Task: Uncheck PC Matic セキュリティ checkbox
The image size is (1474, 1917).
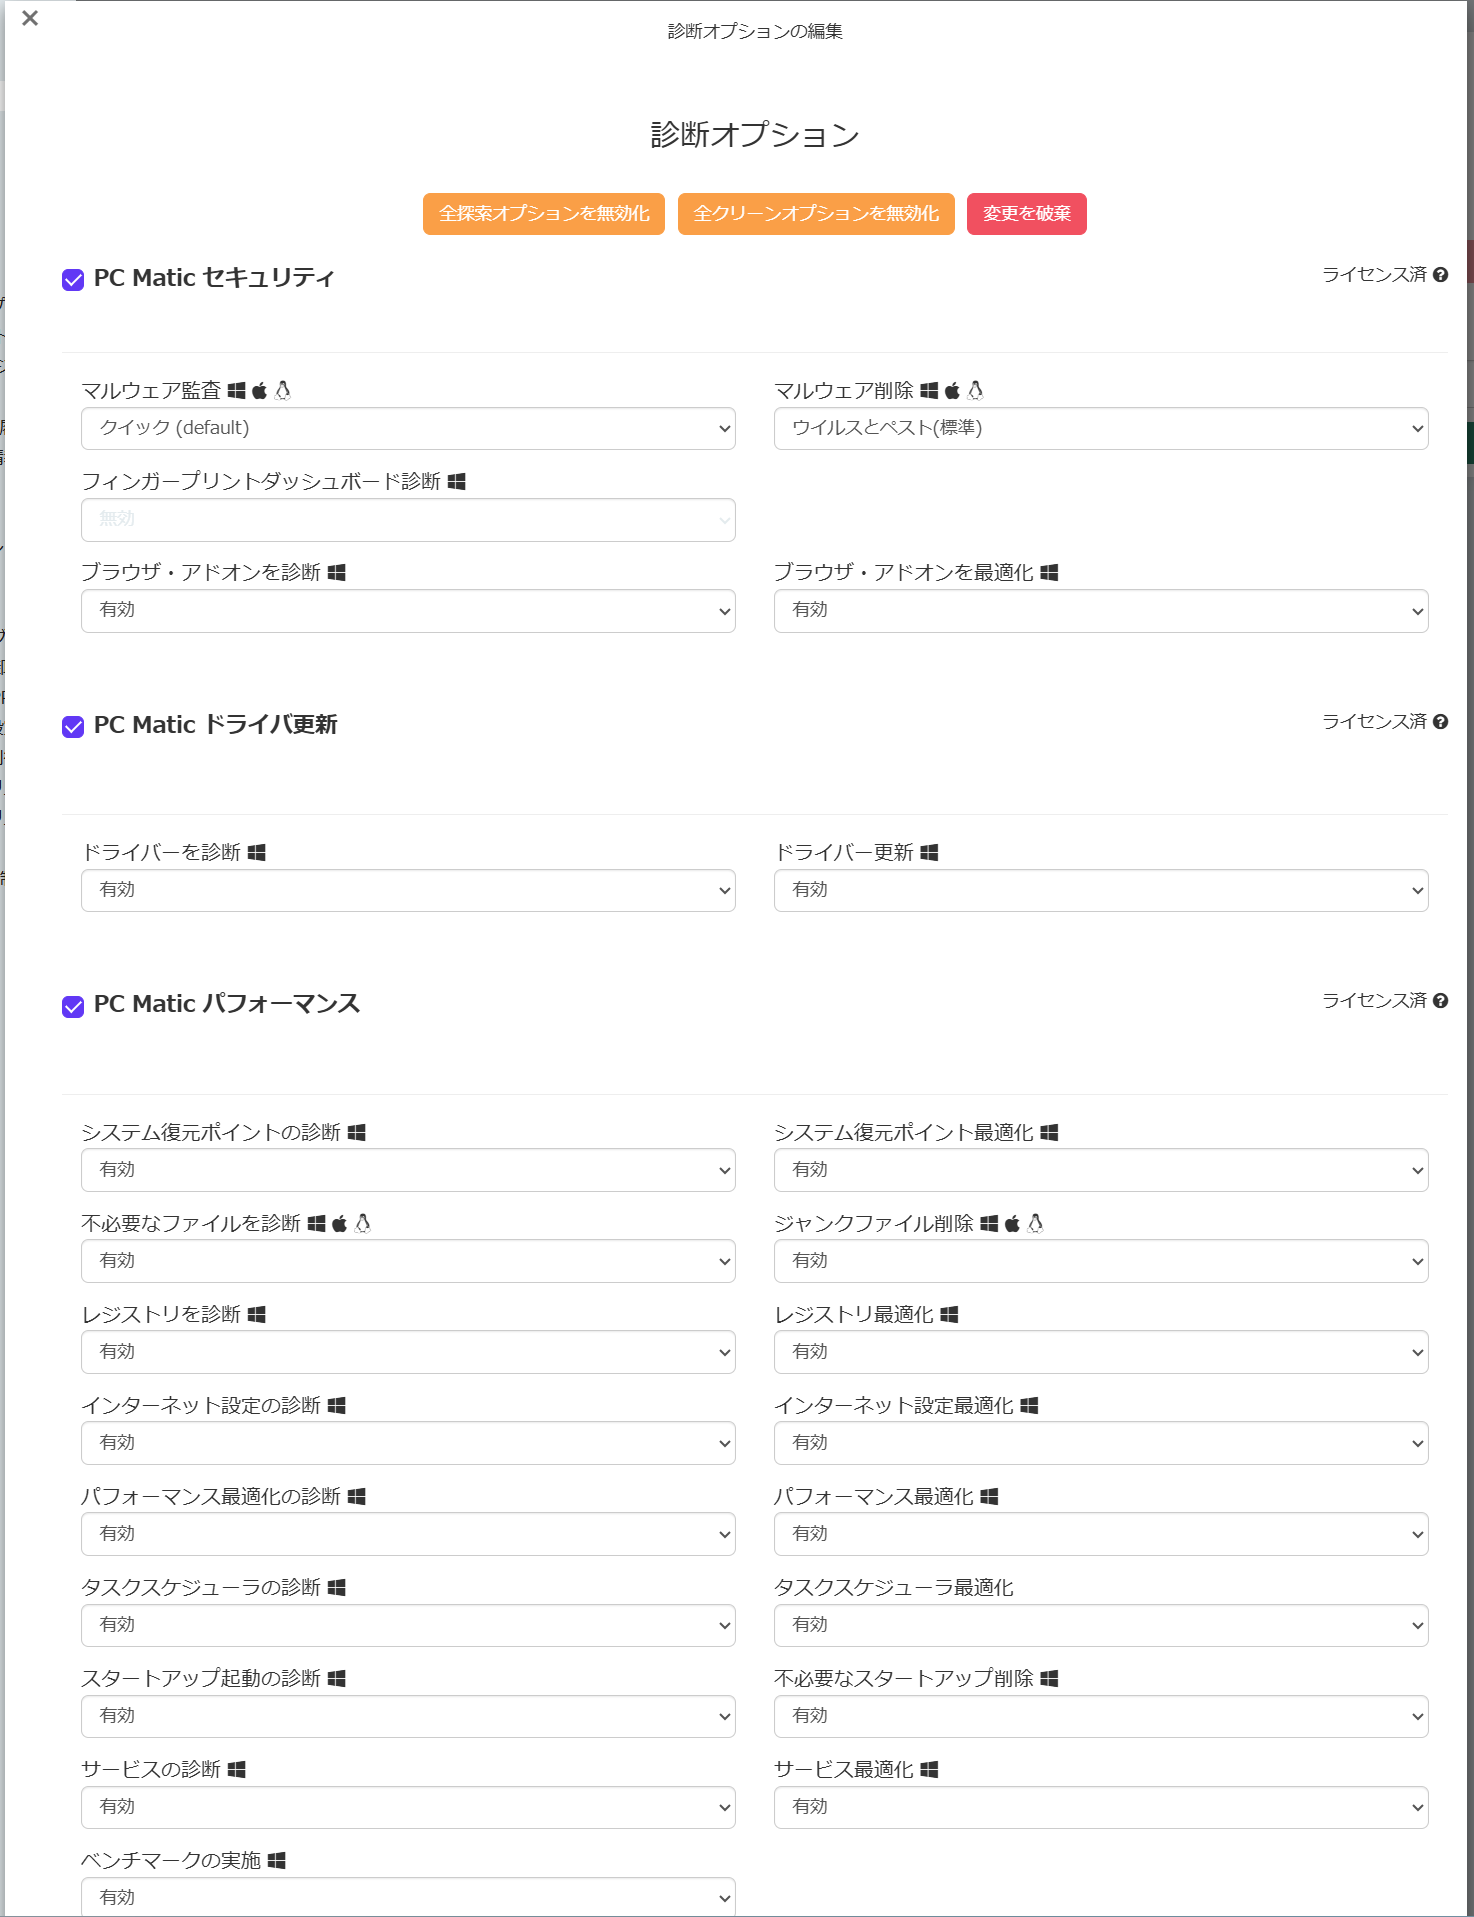Action: pyautogui.click(x=73, y=280)
